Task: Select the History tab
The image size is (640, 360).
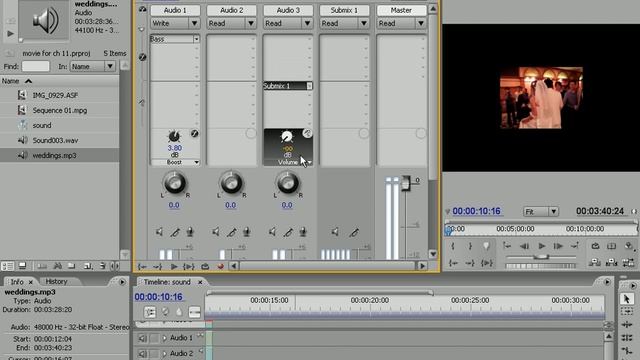Action: point(56,282)
